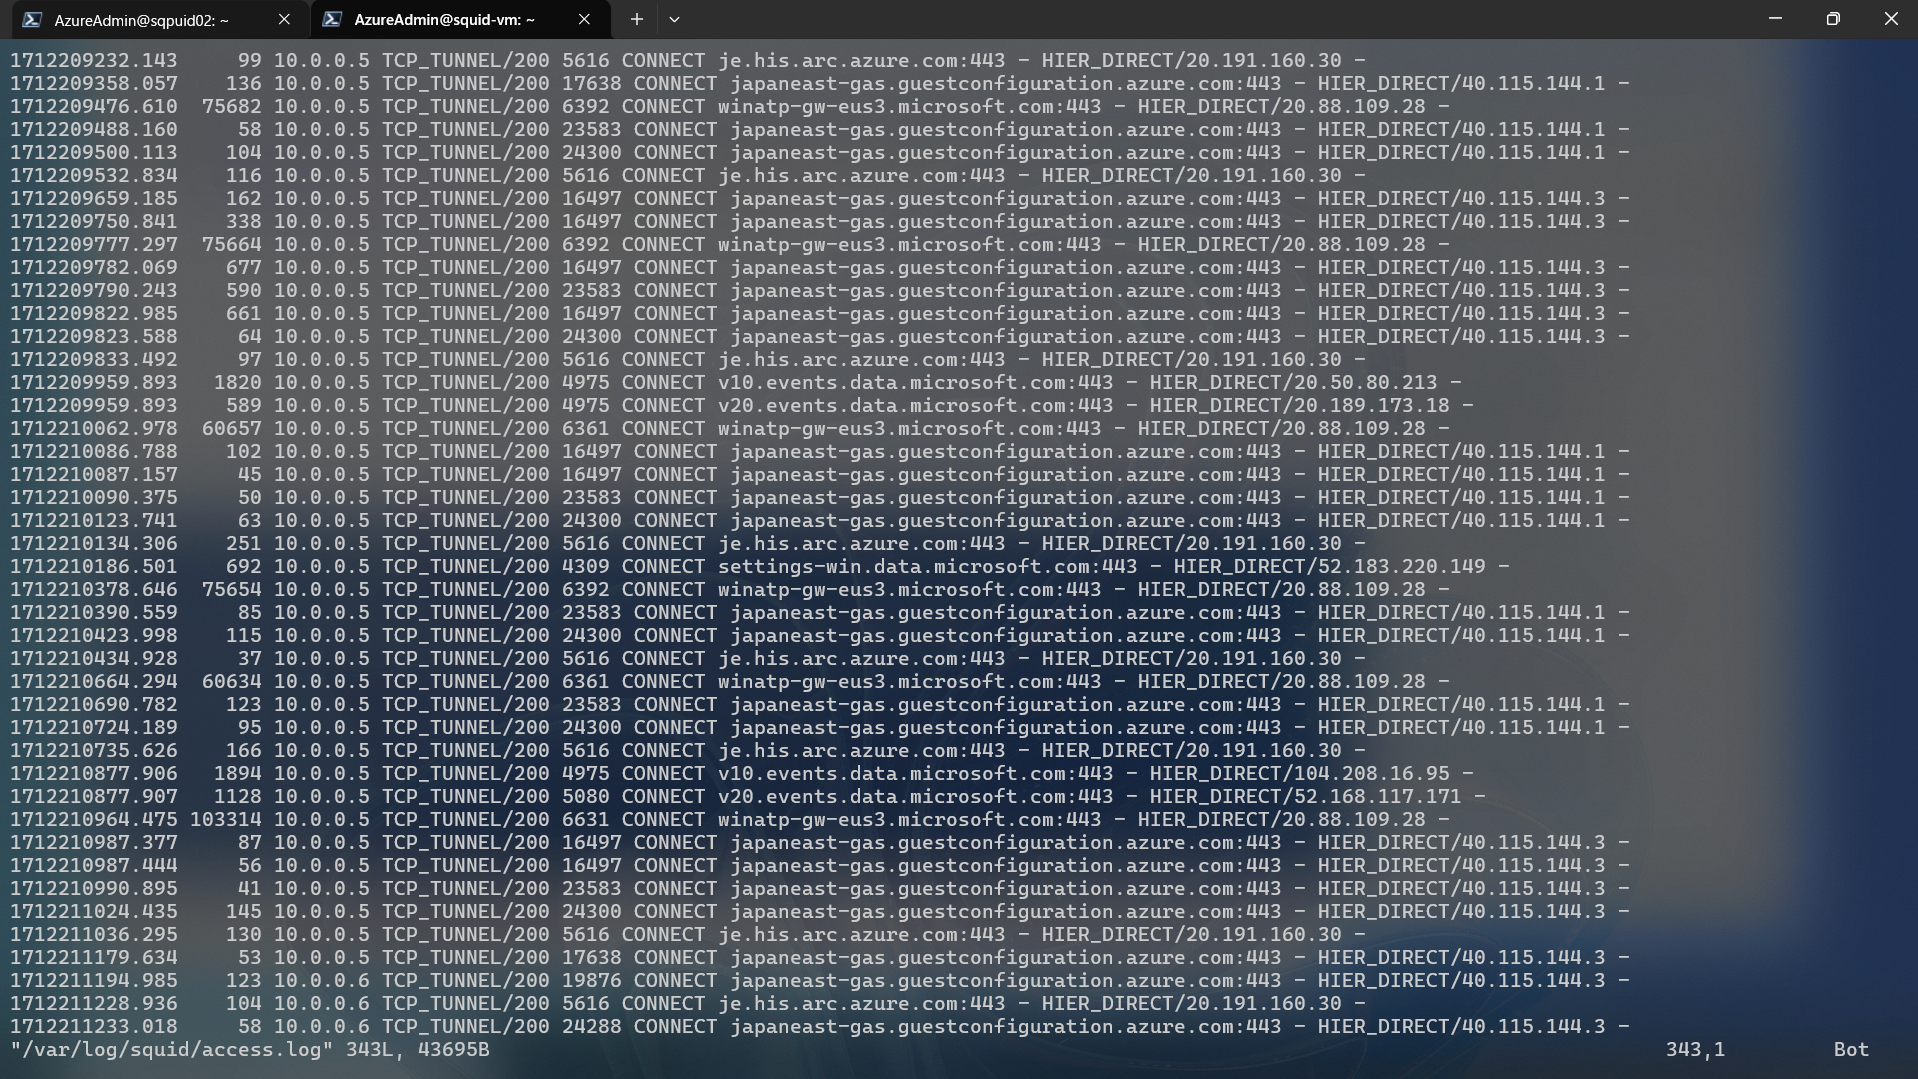The height and width of the screenshot is (1079, 1918).
Task: Click byte count 24288 in last row
Action: (x=591, y=1027)
